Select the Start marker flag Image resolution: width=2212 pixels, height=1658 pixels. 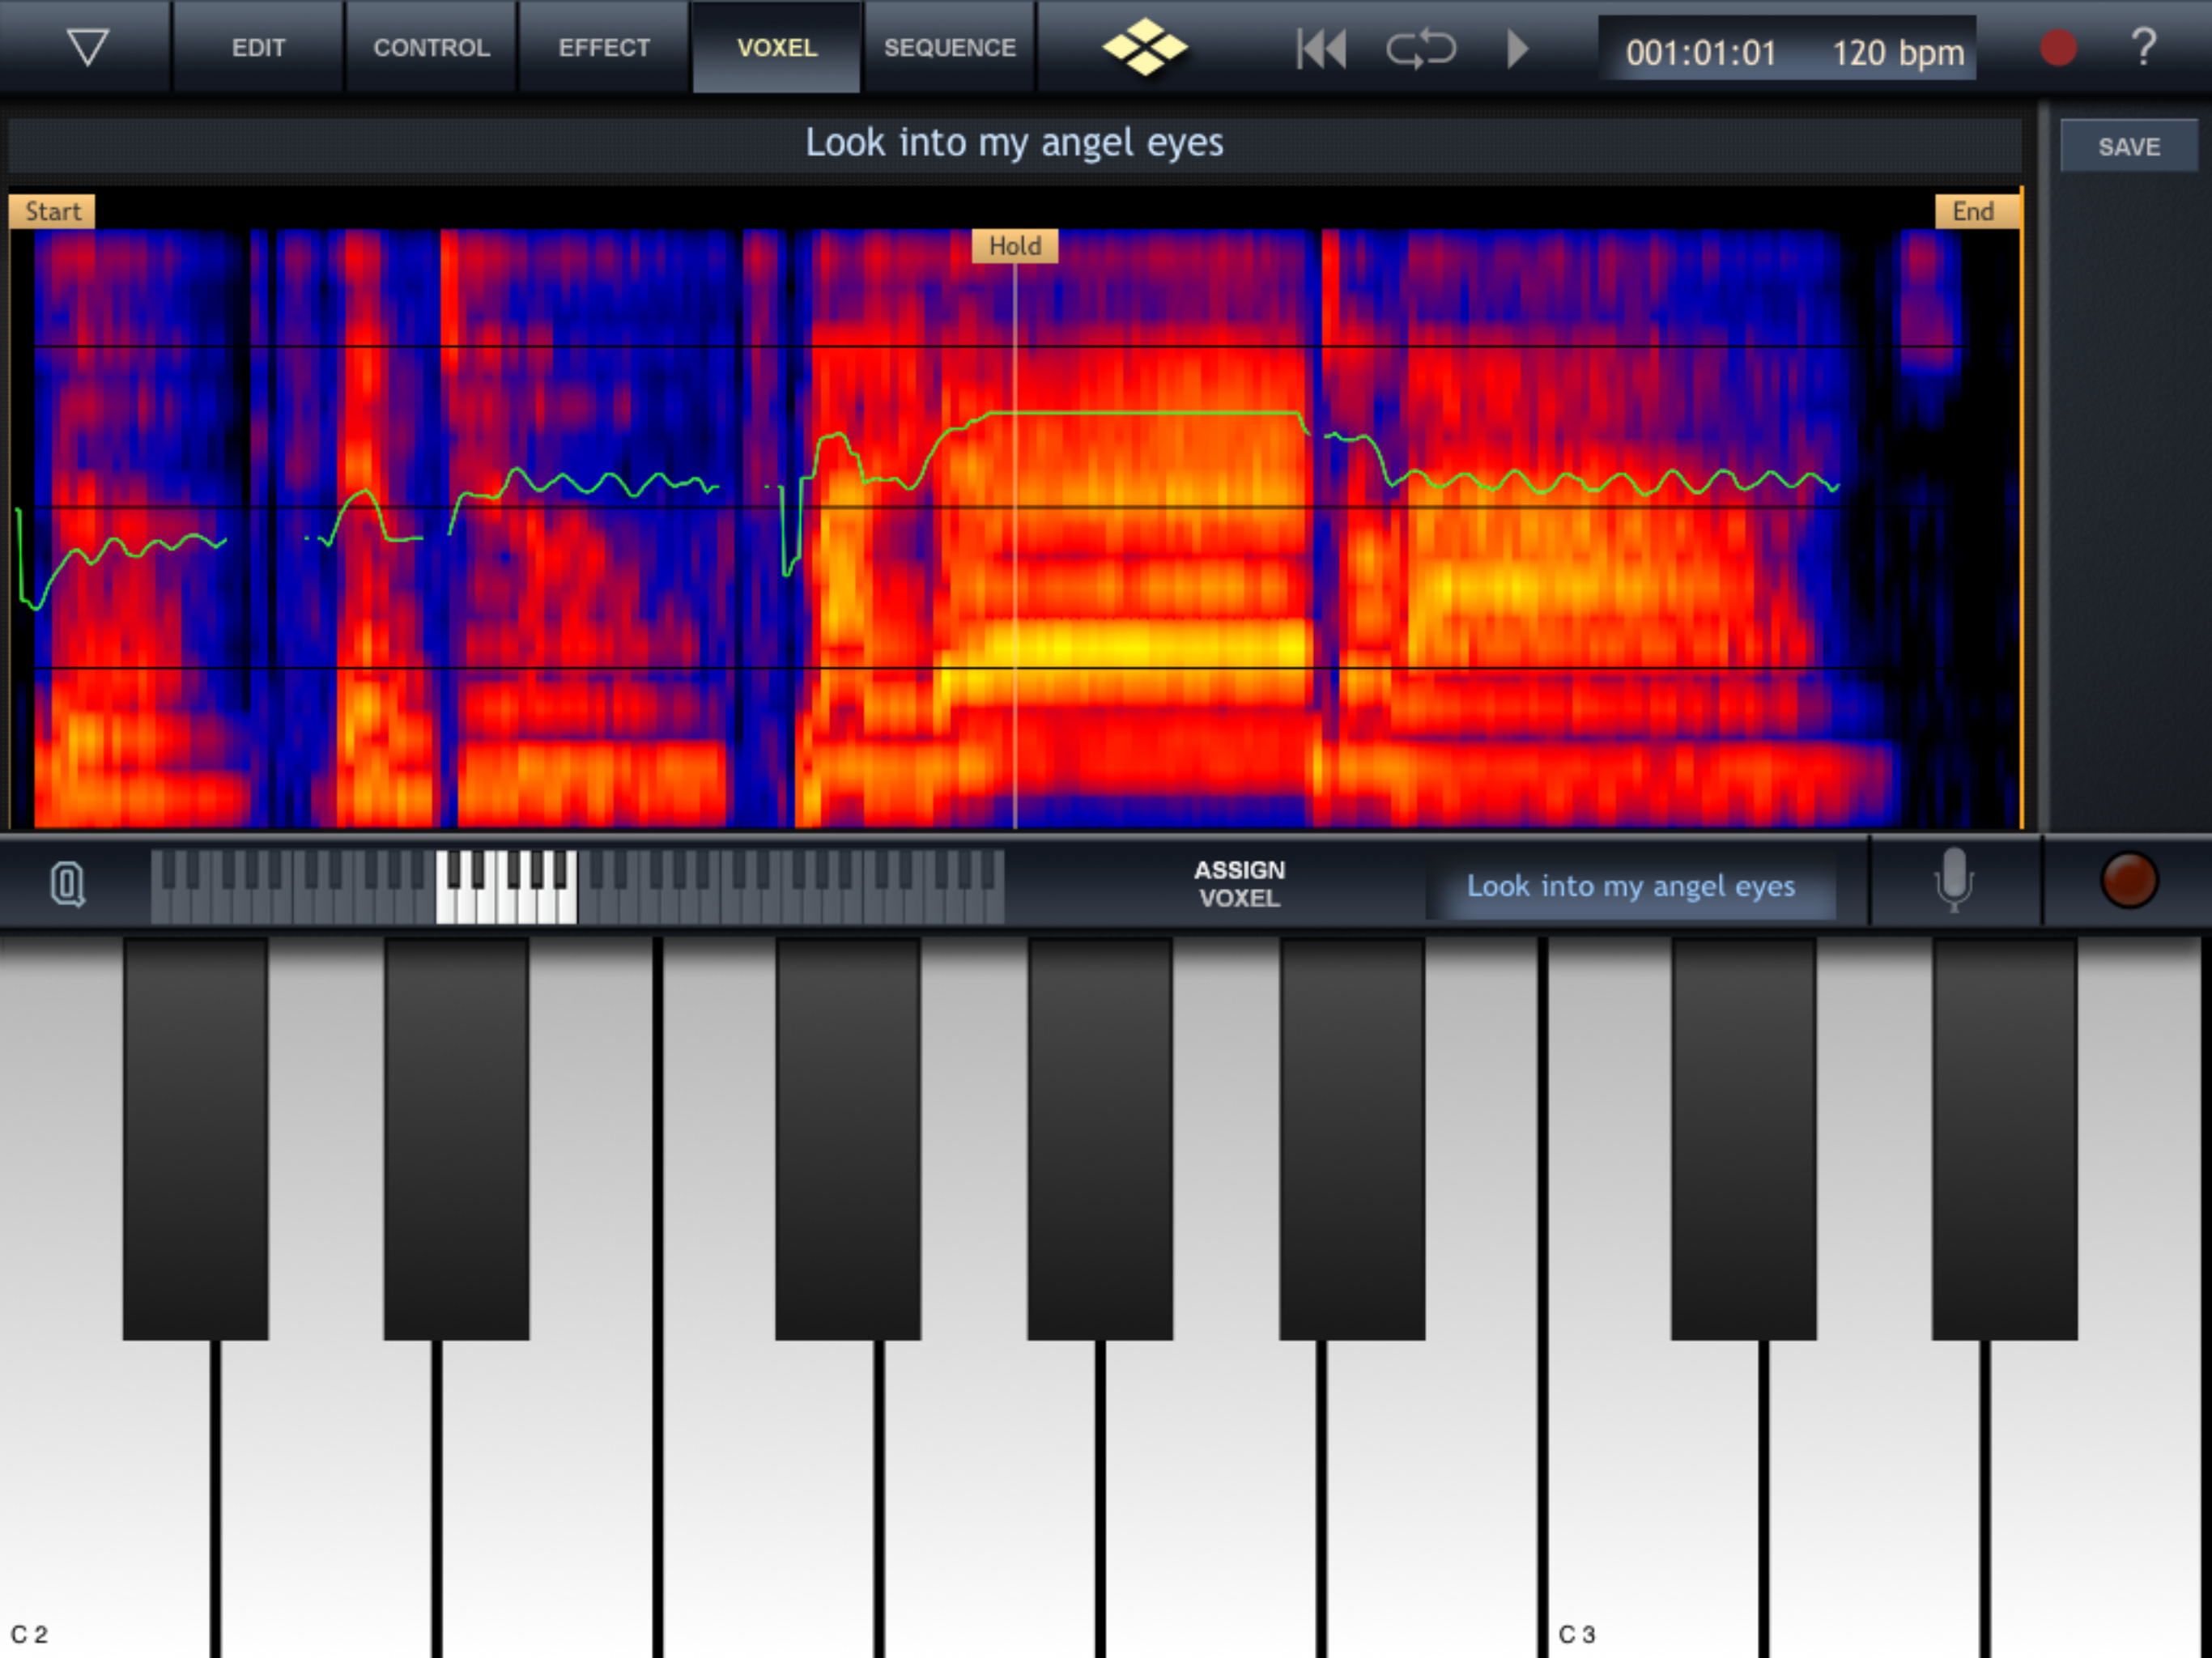tap(52, 211)
